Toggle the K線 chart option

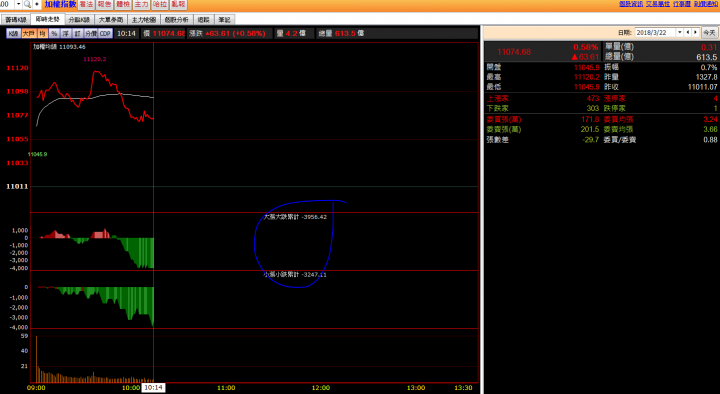pyautogui.click(x=13, y=34)
